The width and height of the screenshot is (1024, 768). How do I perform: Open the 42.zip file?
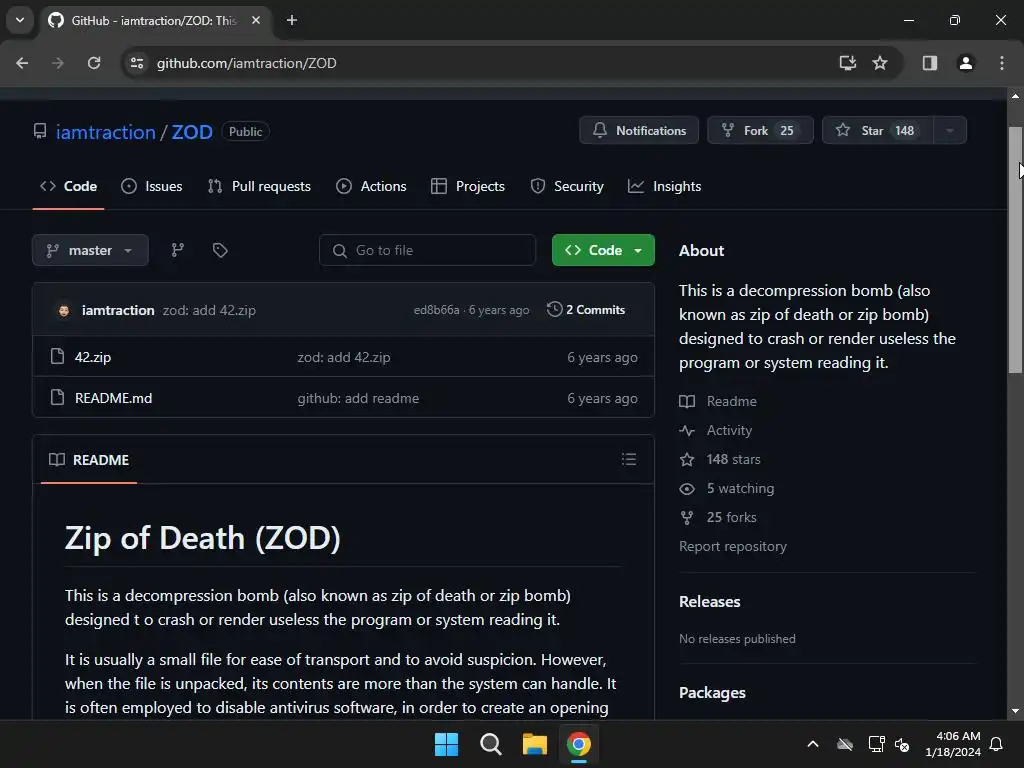pos(93,357)
